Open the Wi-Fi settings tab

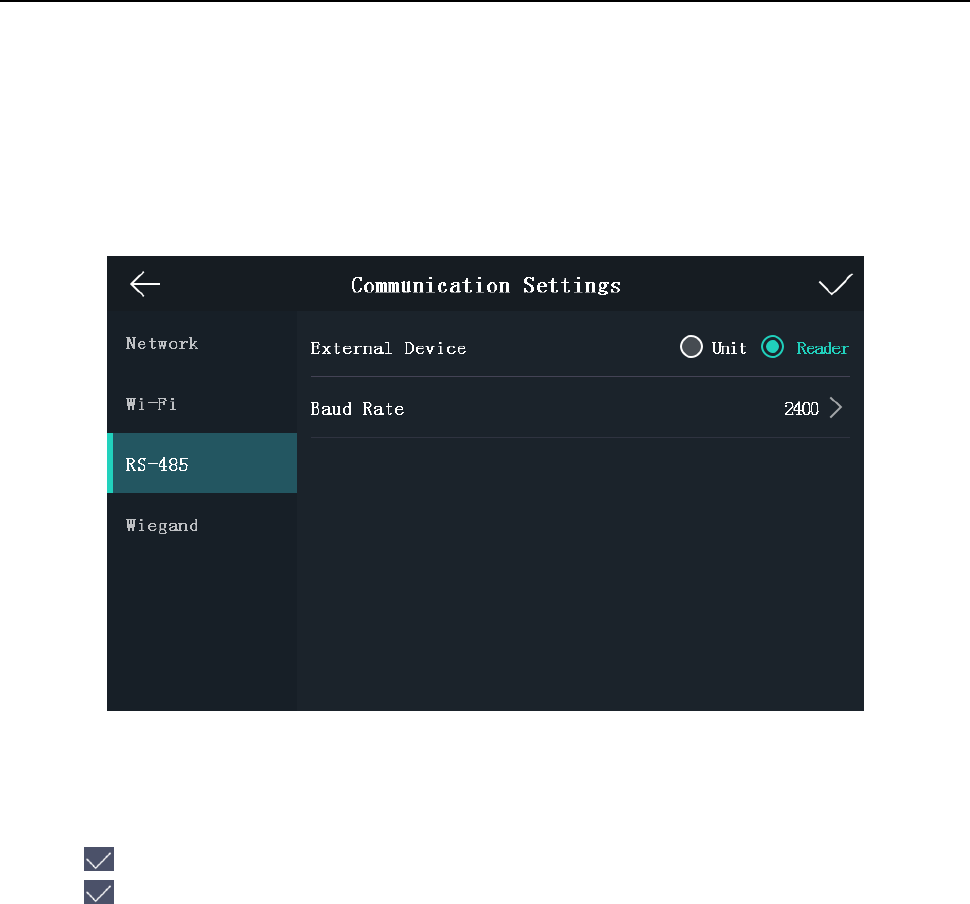[x=151, y=404]
